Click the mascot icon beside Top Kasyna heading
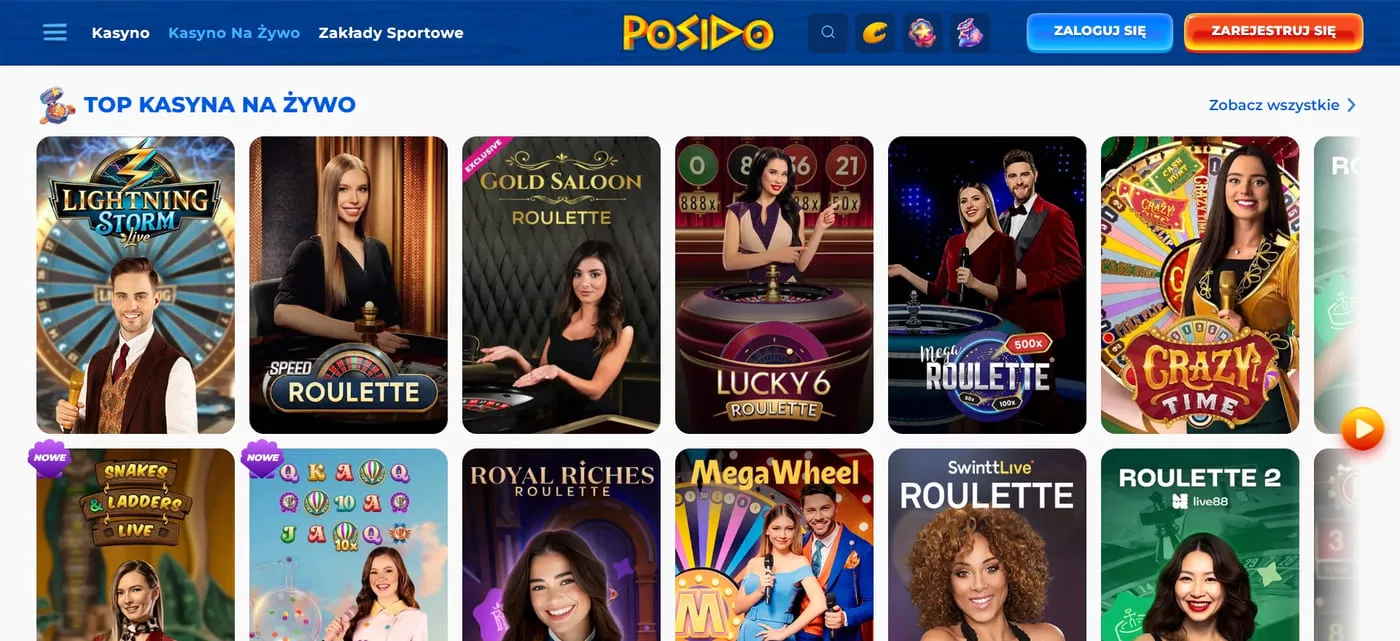This screenshot has height=641, width=1400. tap(57, 105)
